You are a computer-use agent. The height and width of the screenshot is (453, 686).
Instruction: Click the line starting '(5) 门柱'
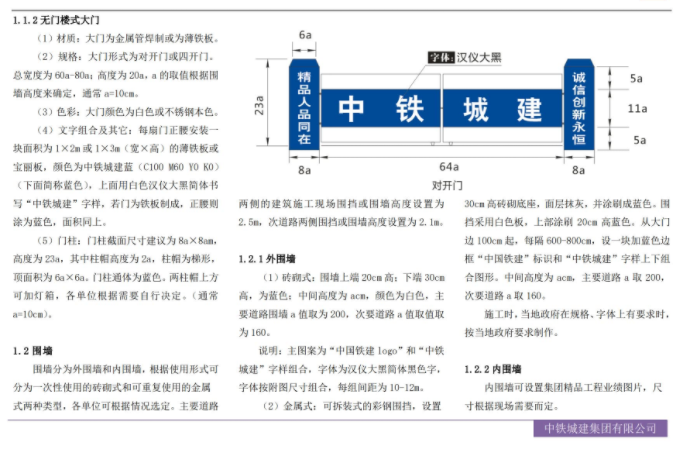point(127,241)
